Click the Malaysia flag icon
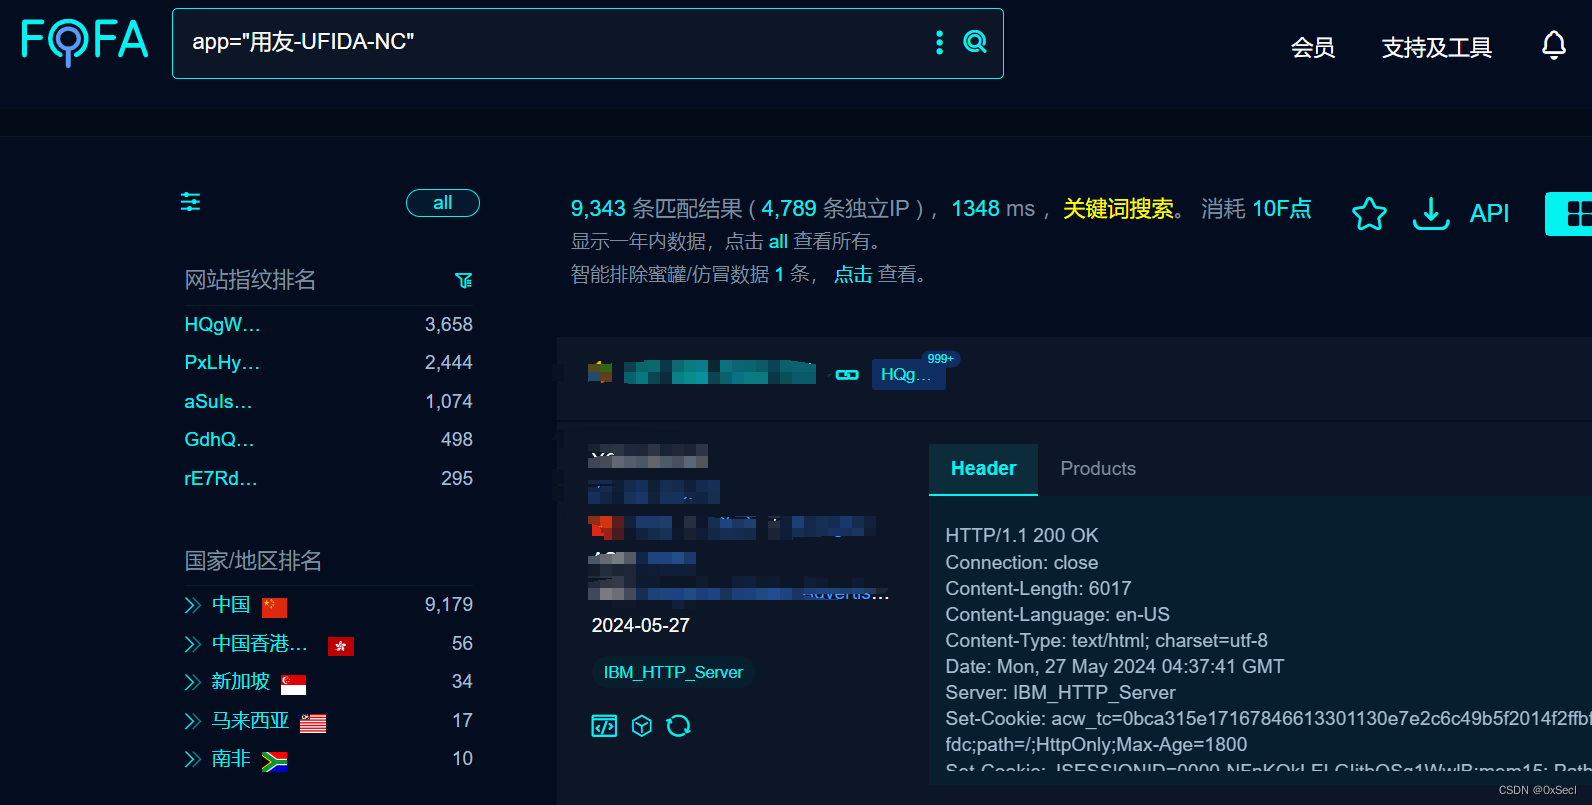 [x=313, y=723]
